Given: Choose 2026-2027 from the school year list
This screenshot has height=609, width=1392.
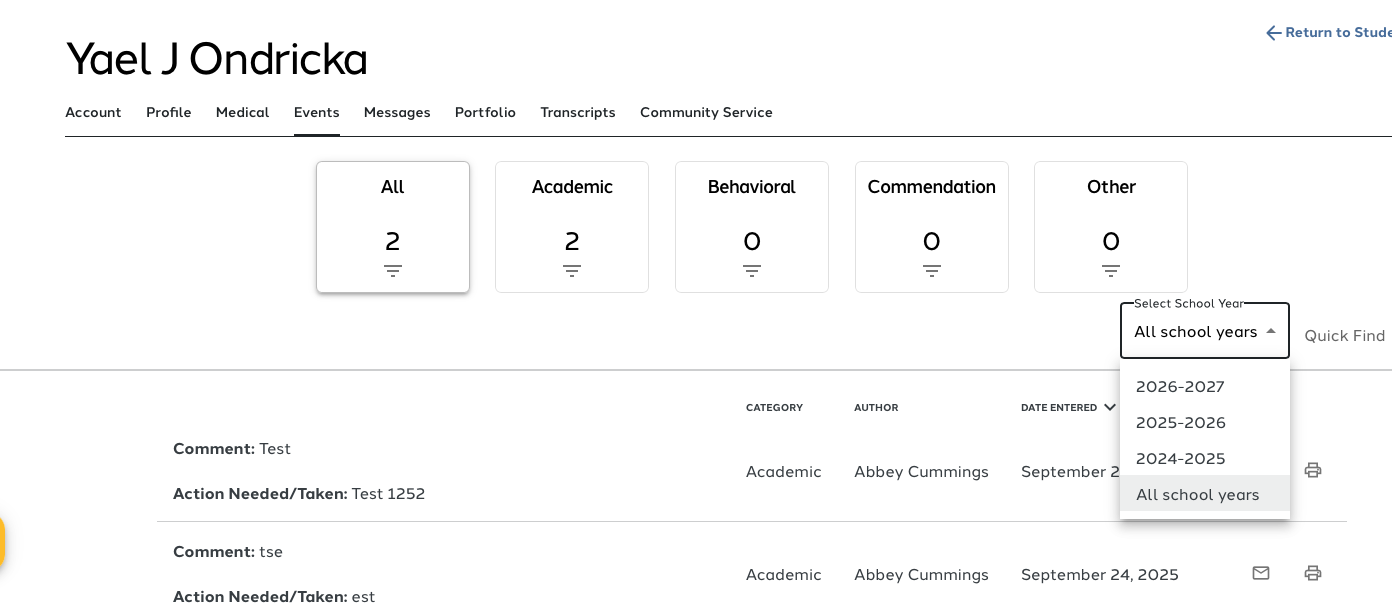Looking at the screenshot, I should click(x=1180, y=387).
